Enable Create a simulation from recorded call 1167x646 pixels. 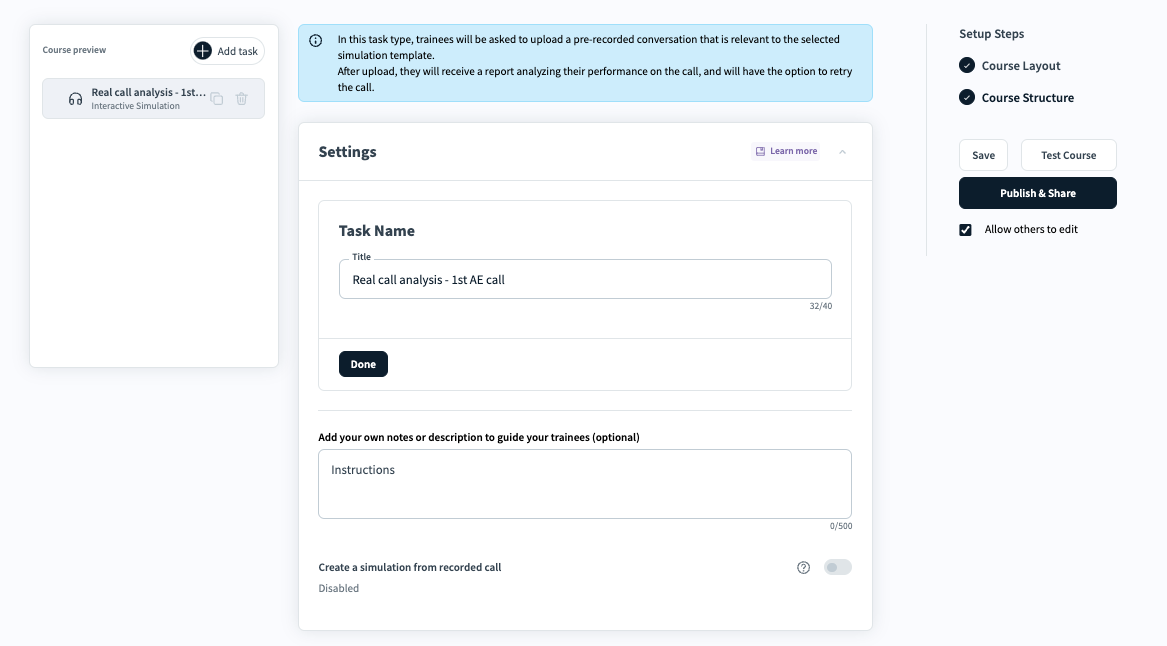point(837,568)
